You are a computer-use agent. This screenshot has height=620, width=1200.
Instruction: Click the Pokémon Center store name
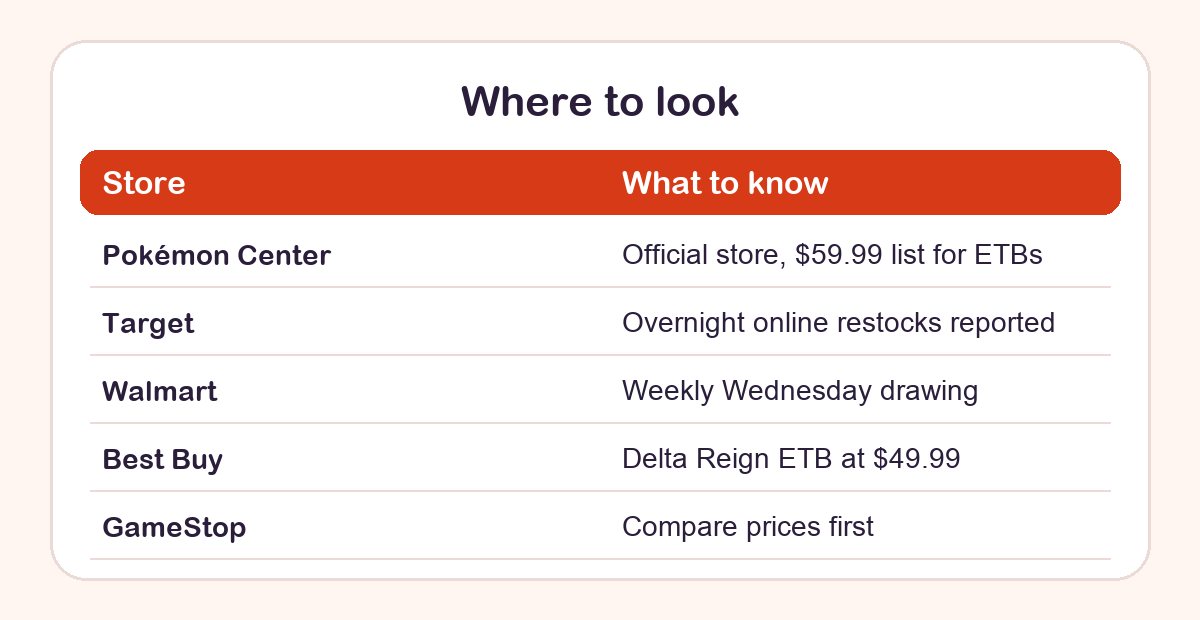click(216, 255)
